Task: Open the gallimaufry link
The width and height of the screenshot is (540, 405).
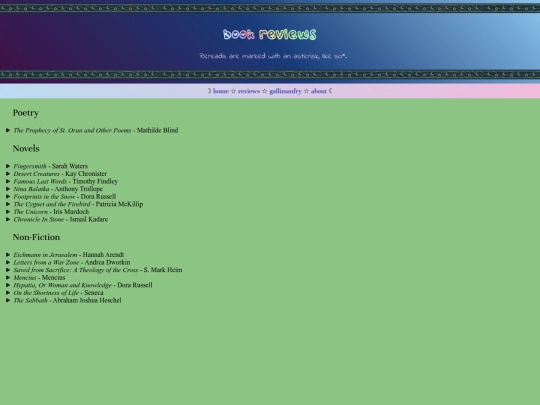Action: [x=285, y=91]
